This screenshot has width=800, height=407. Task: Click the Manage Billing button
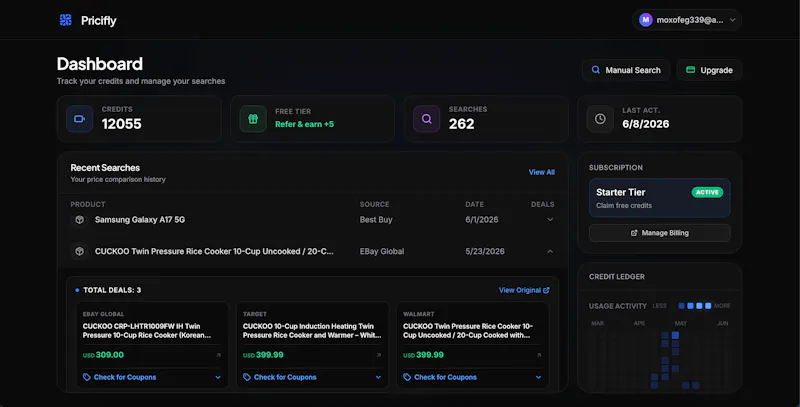click(x=659, y=233)
